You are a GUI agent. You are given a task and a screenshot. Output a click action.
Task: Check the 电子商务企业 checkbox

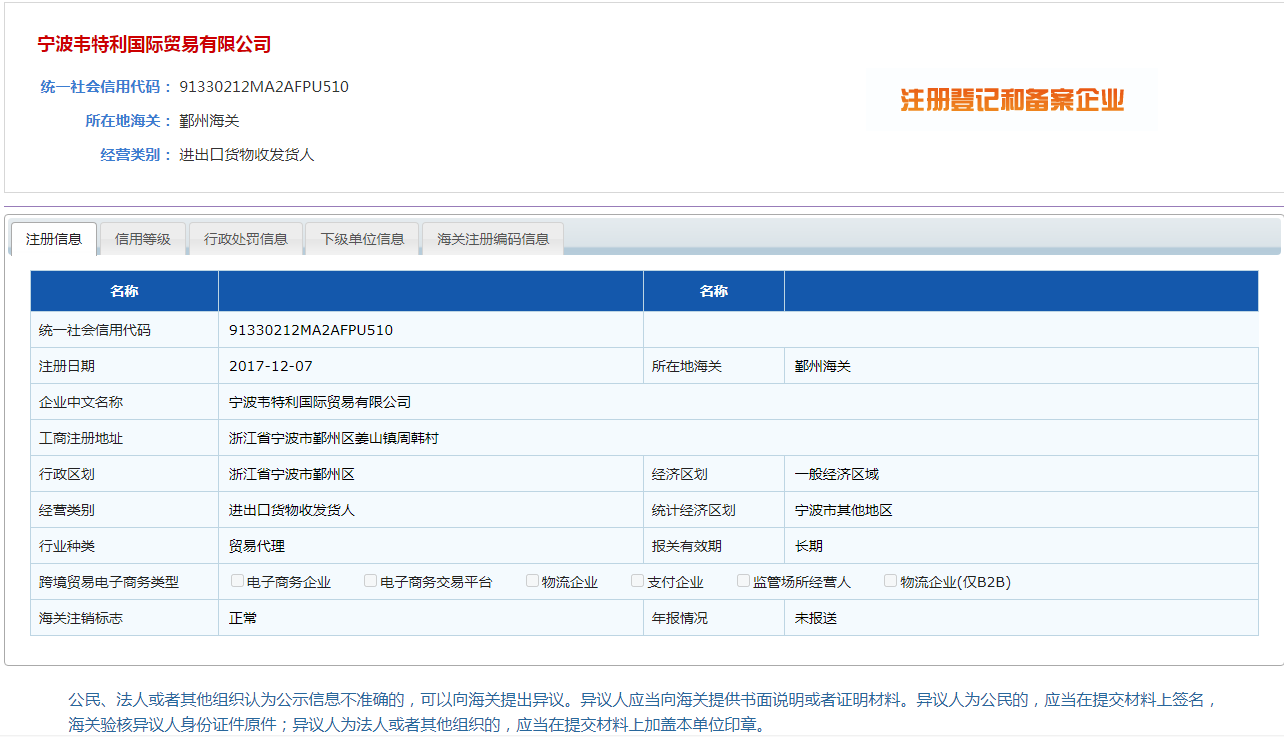pos(237,580)
